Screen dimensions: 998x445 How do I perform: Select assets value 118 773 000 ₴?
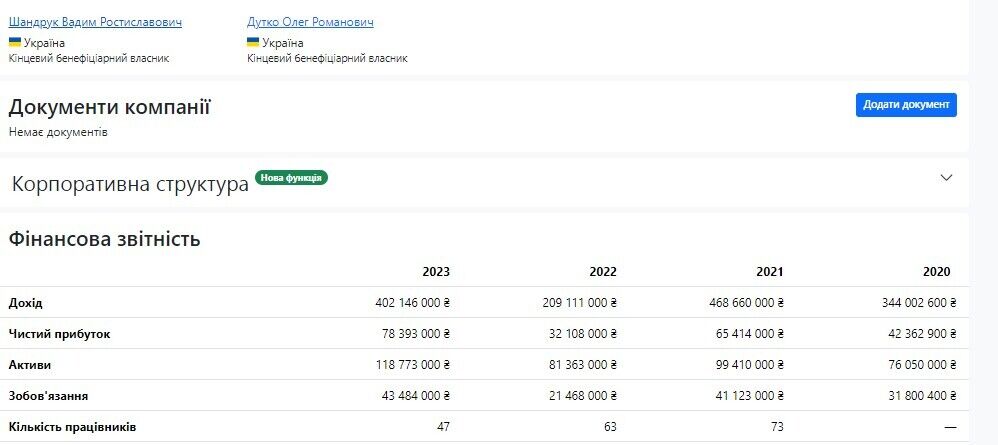click(x=413, y=365)
